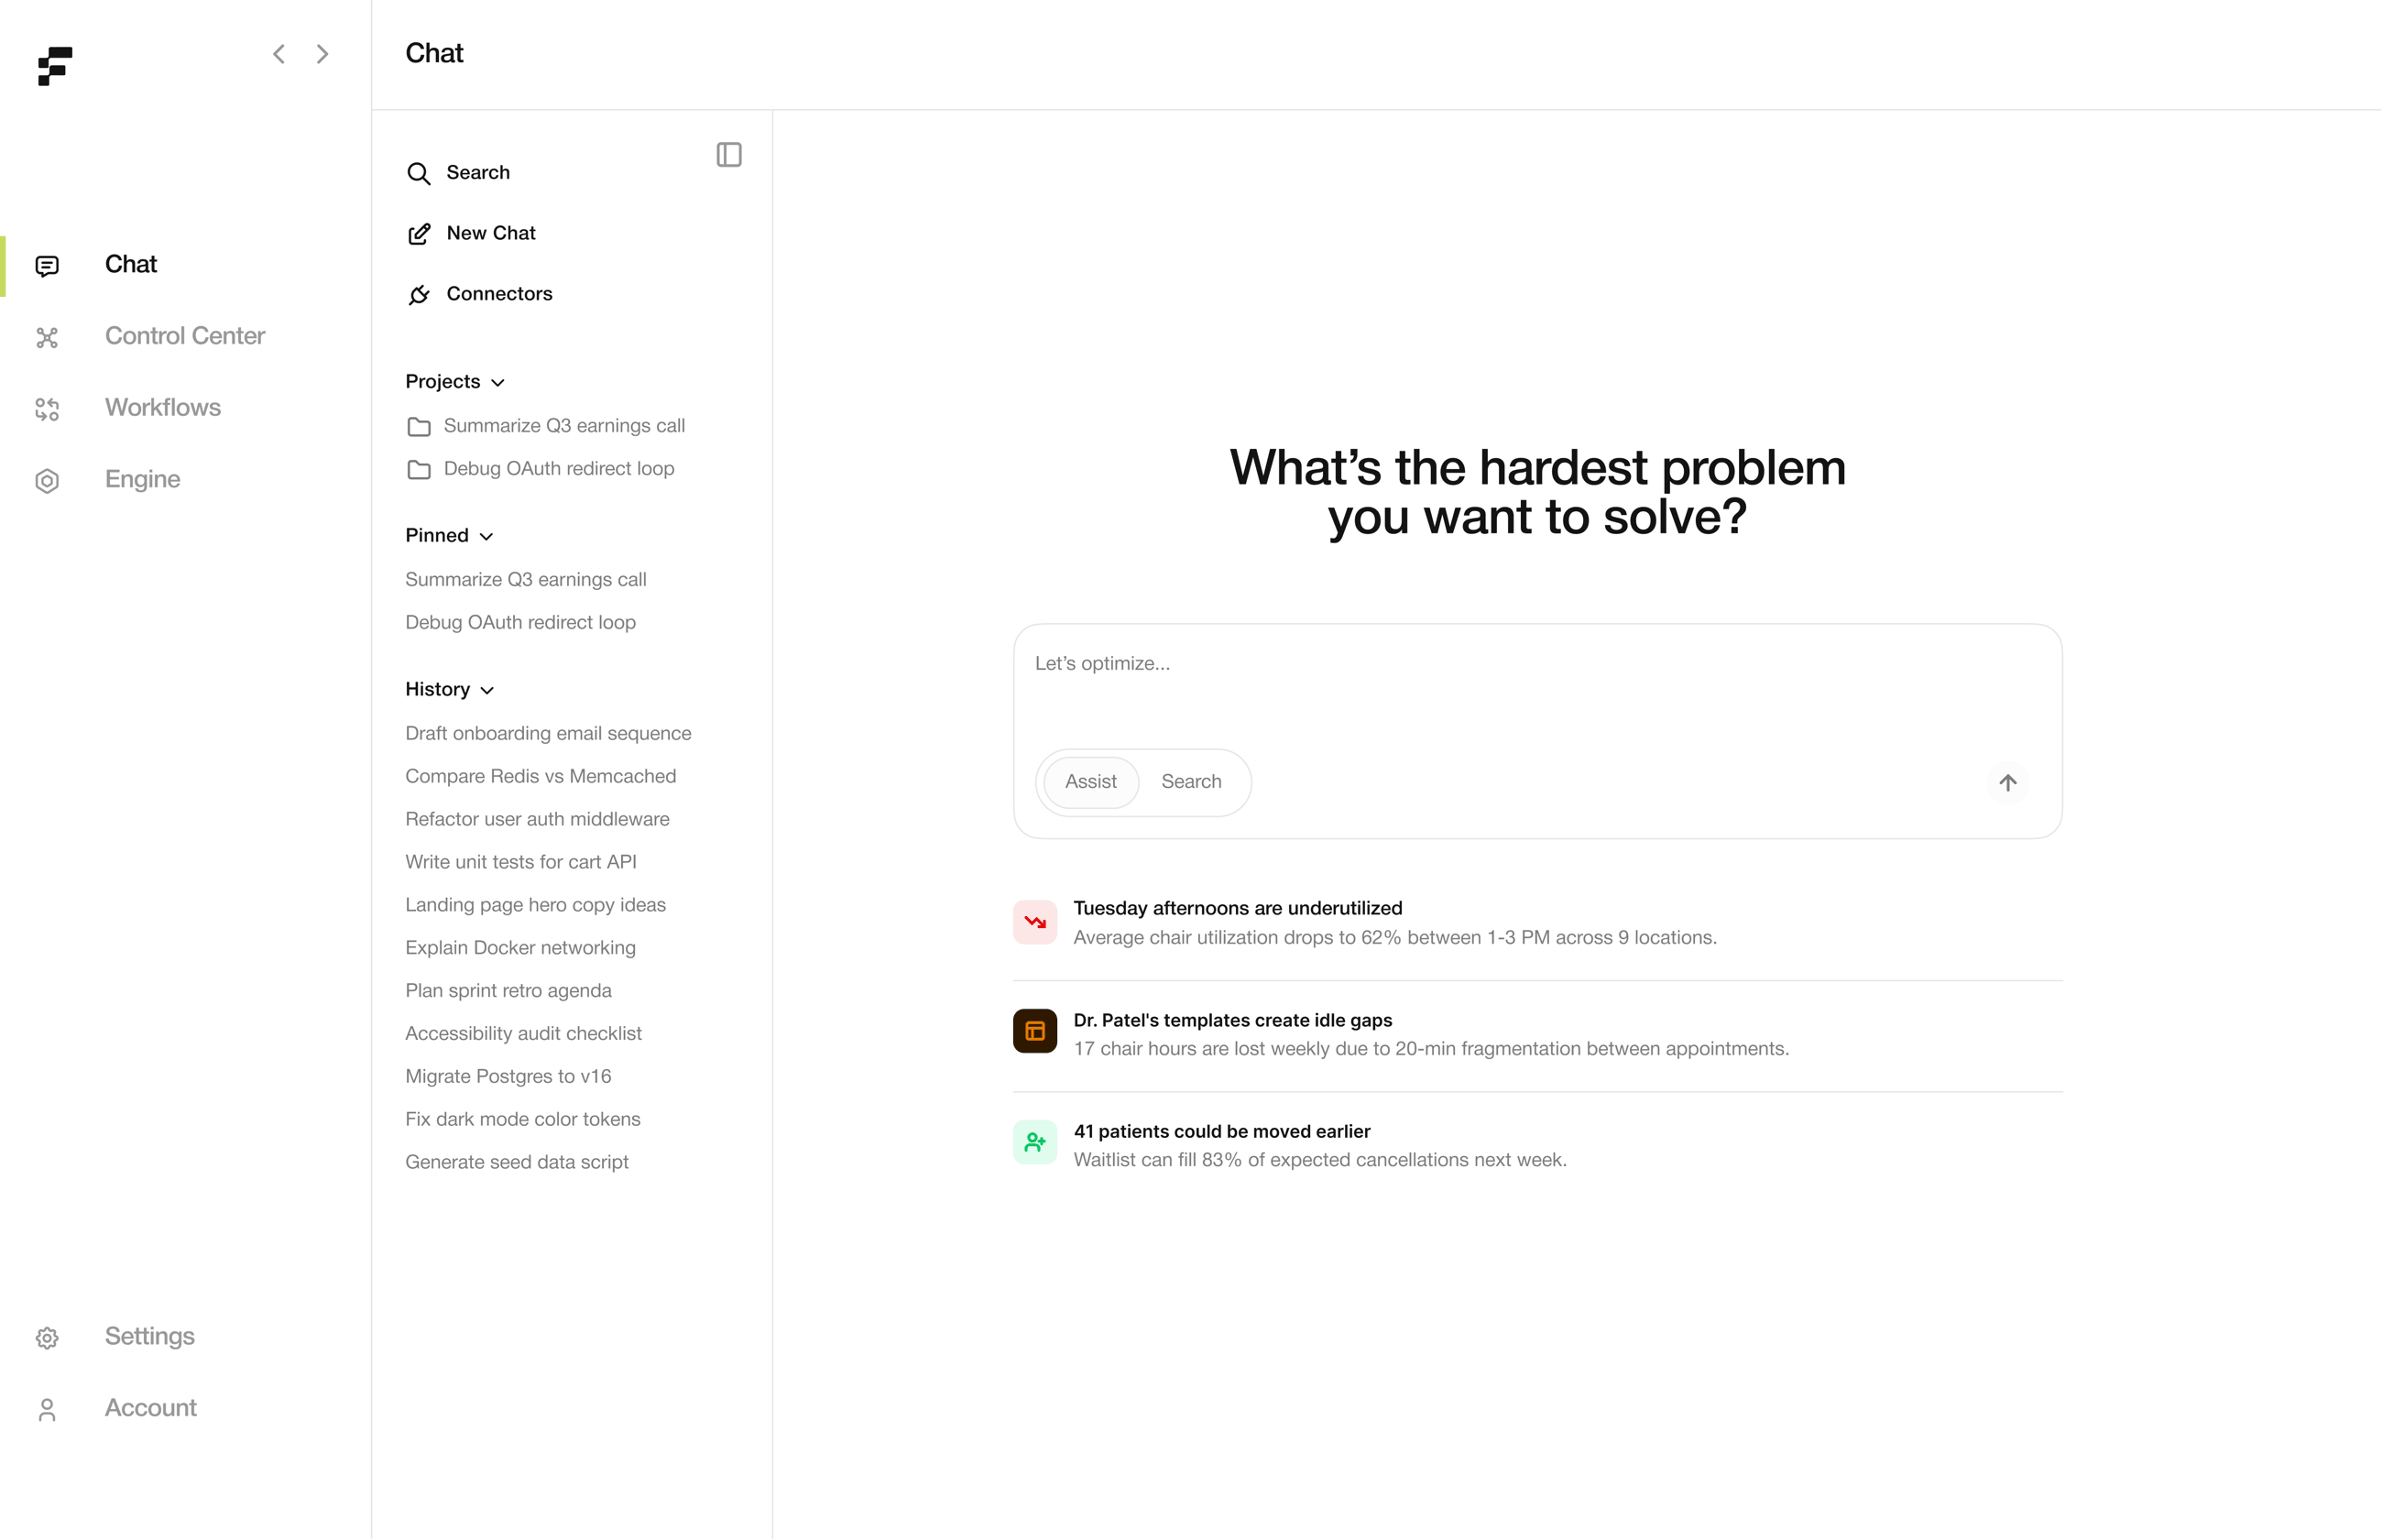This screenshot has width=2382, height=1540.
Task: Open Connectors via the plug icon
Action: (419, 294)
